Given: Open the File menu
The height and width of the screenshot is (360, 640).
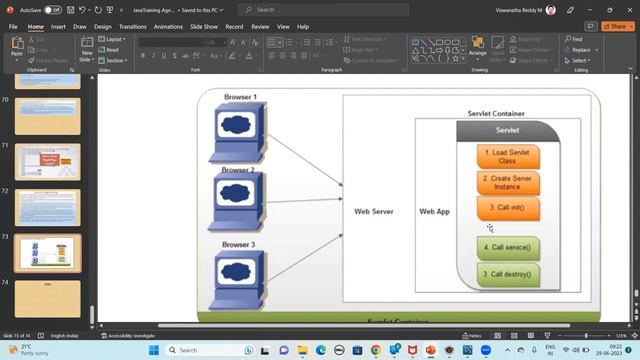Looking at the screenshot, I should click(13, 27).
